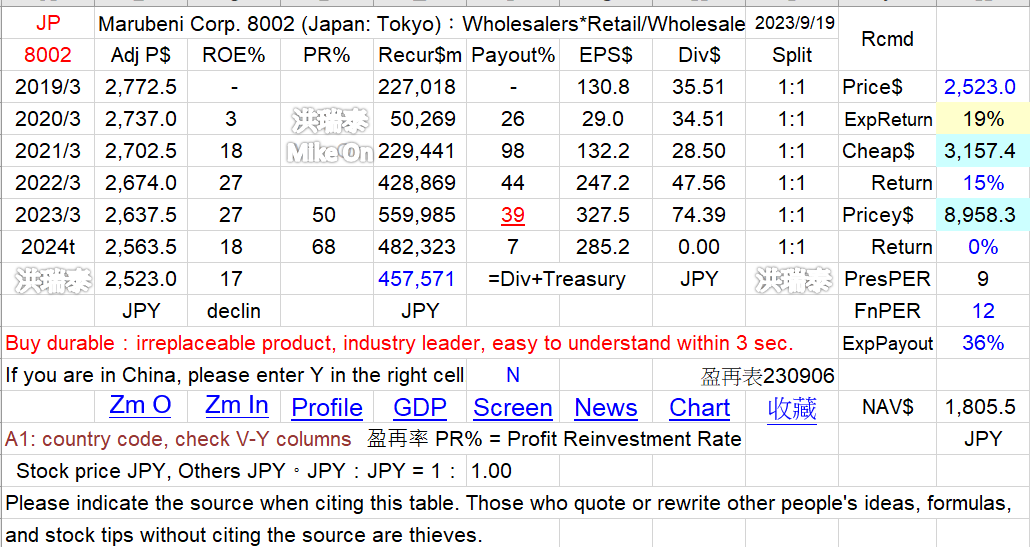Image resolution: width=1030 pixels, height=547 pixels.
Task: Select the 2021/3 row label
Action: coord(47,151)
